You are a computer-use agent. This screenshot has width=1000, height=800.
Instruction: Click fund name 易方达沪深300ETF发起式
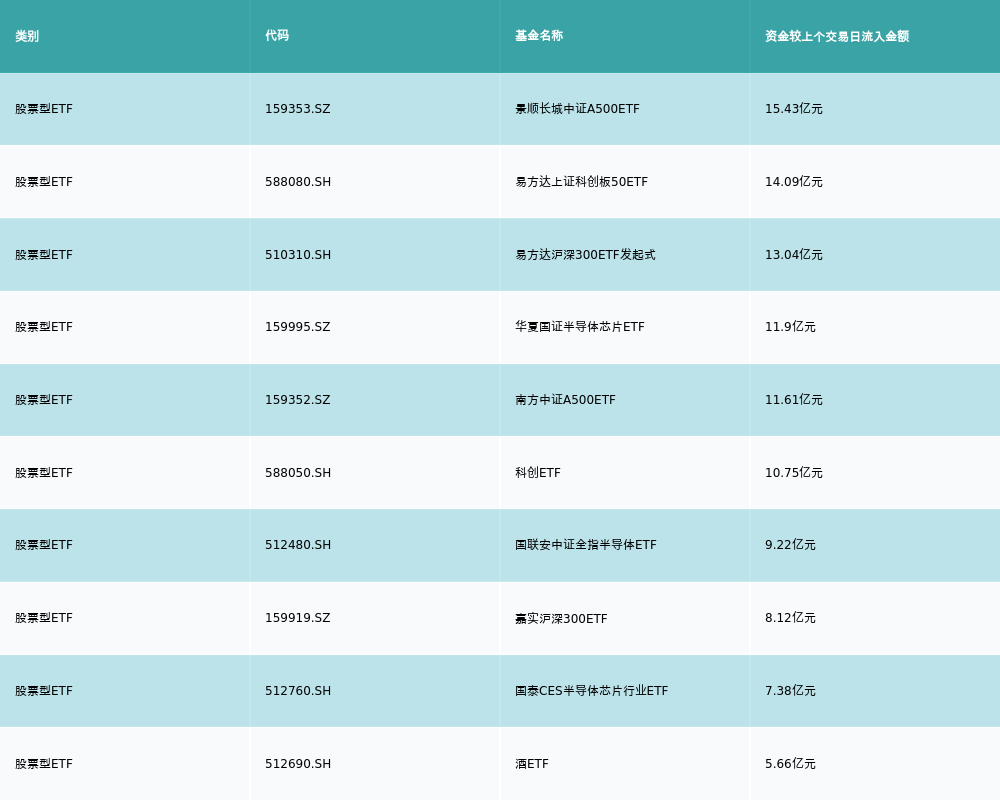pyautogui.click(x=585, y=255)
